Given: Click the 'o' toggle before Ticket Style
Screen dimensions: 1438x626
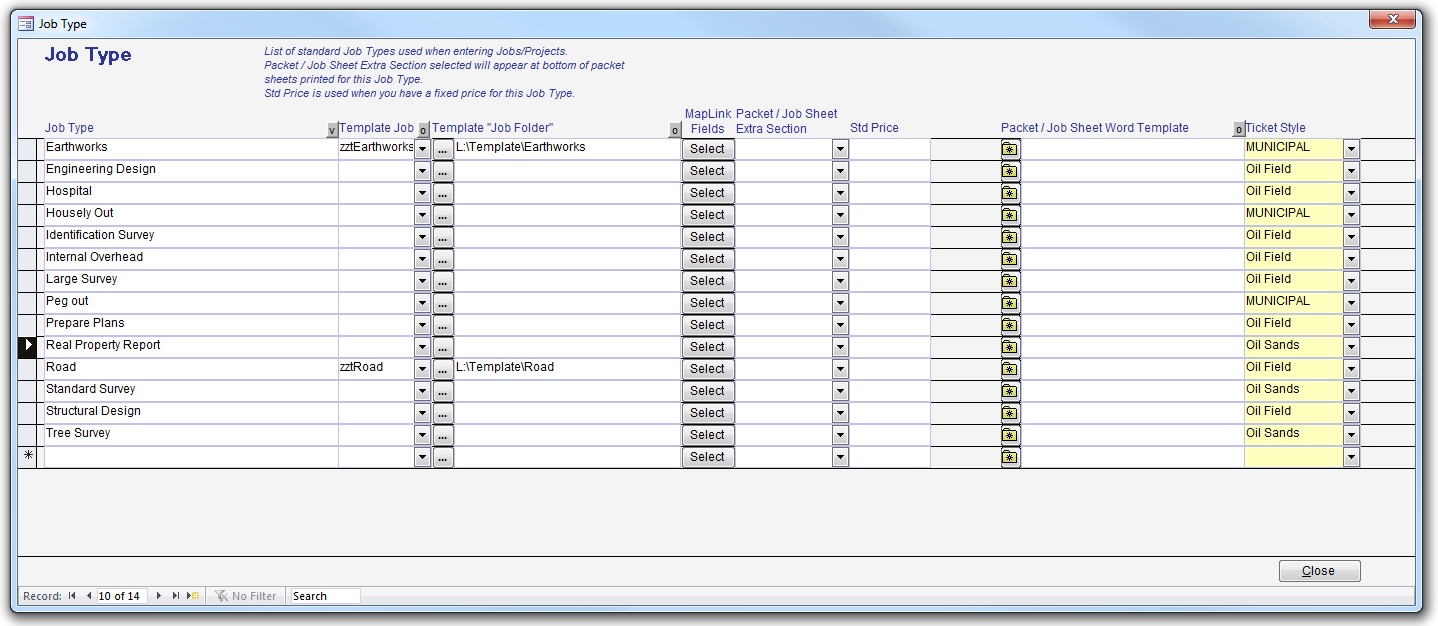Looking at the screenshot, I should point(1238,130).
